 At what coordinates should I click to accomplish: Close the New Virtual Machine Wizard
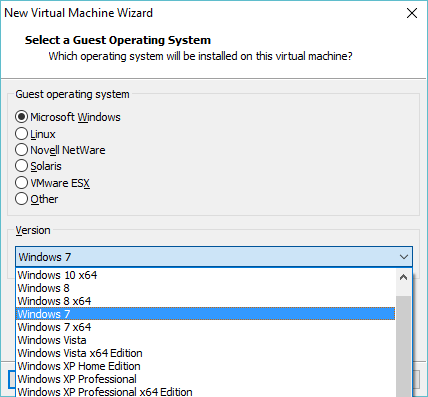pos(412,13)
